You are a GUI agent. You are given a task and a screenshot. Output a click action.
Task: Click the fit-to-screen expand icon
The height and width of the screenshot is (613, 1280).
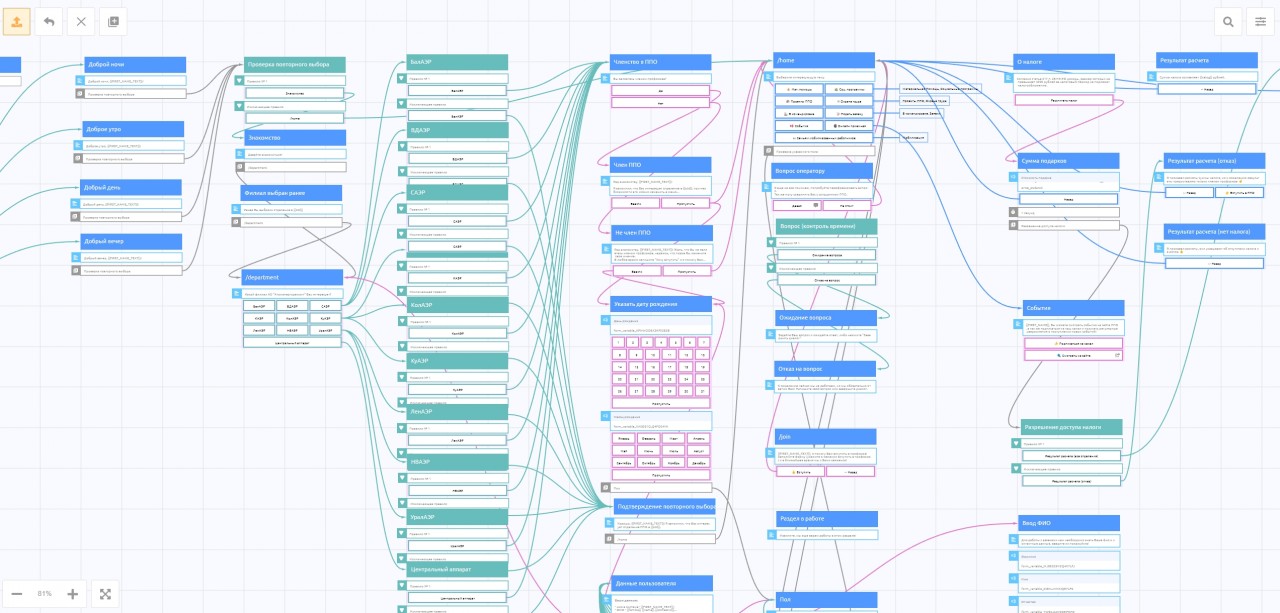pyautogui.click(x=105, y=594)
